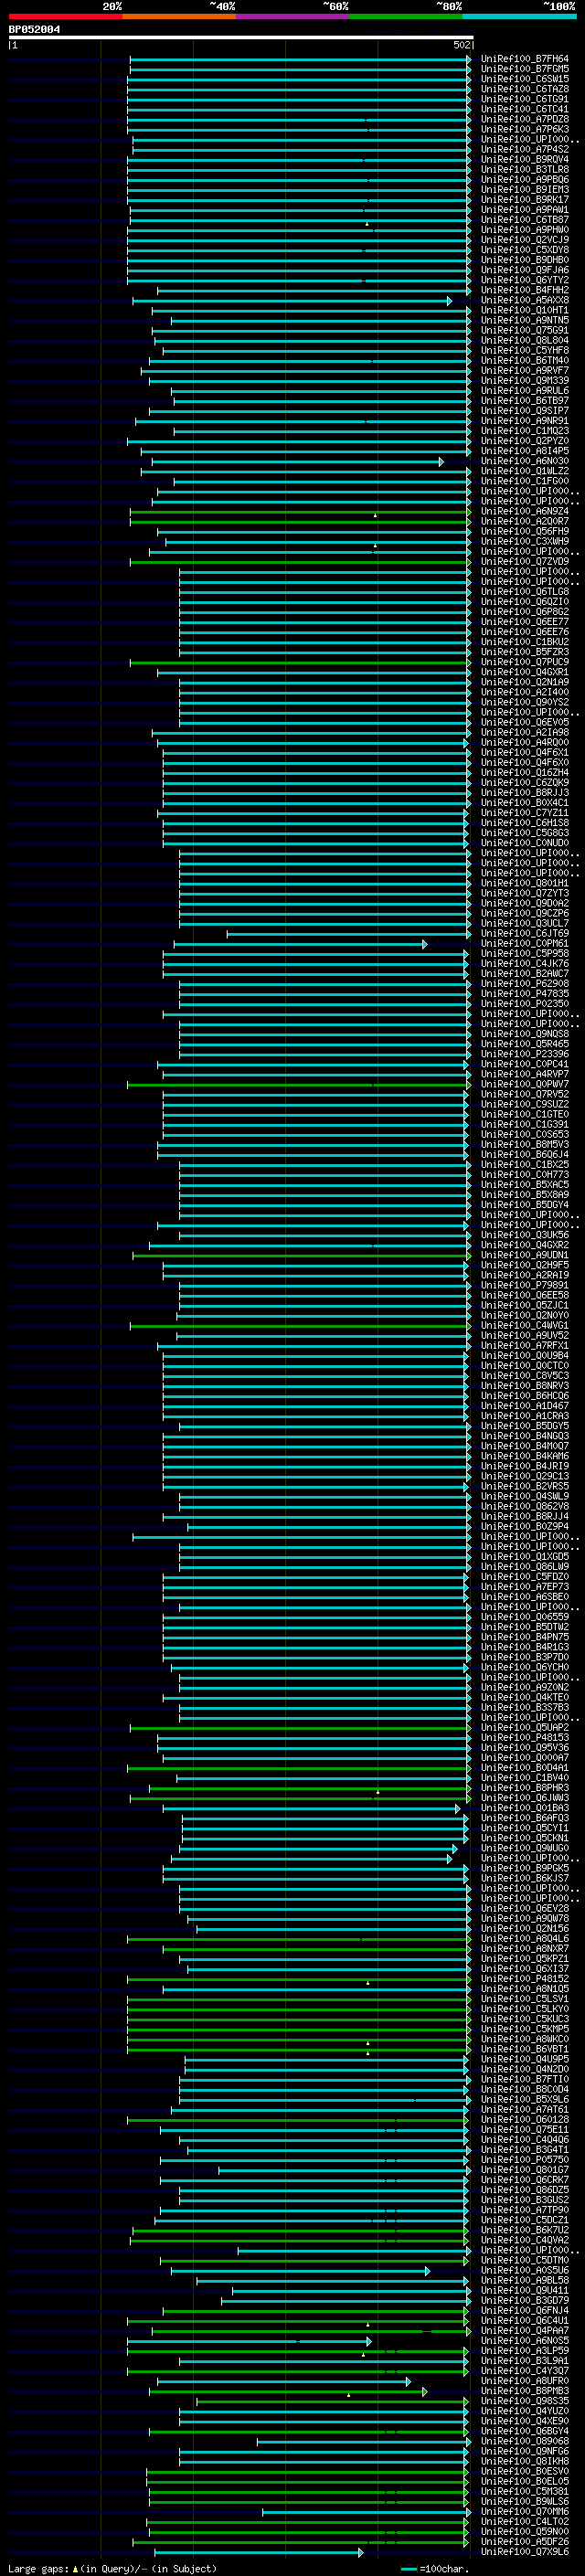
Task: Open the UniRef100_Q10HT1 entry
Action: (524, 310)
